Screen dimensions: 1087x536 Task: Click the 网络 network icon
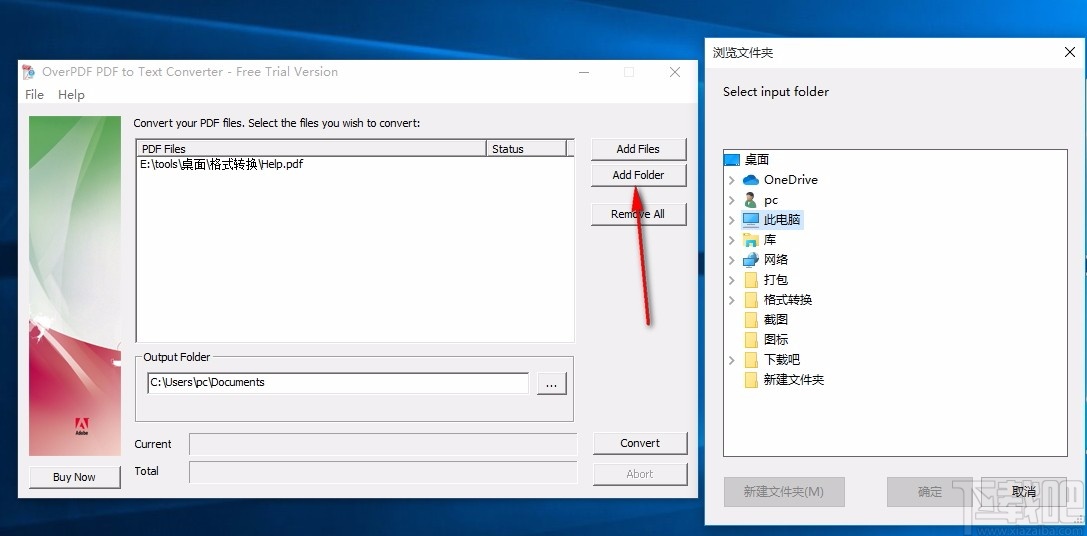tap(751, 259)
